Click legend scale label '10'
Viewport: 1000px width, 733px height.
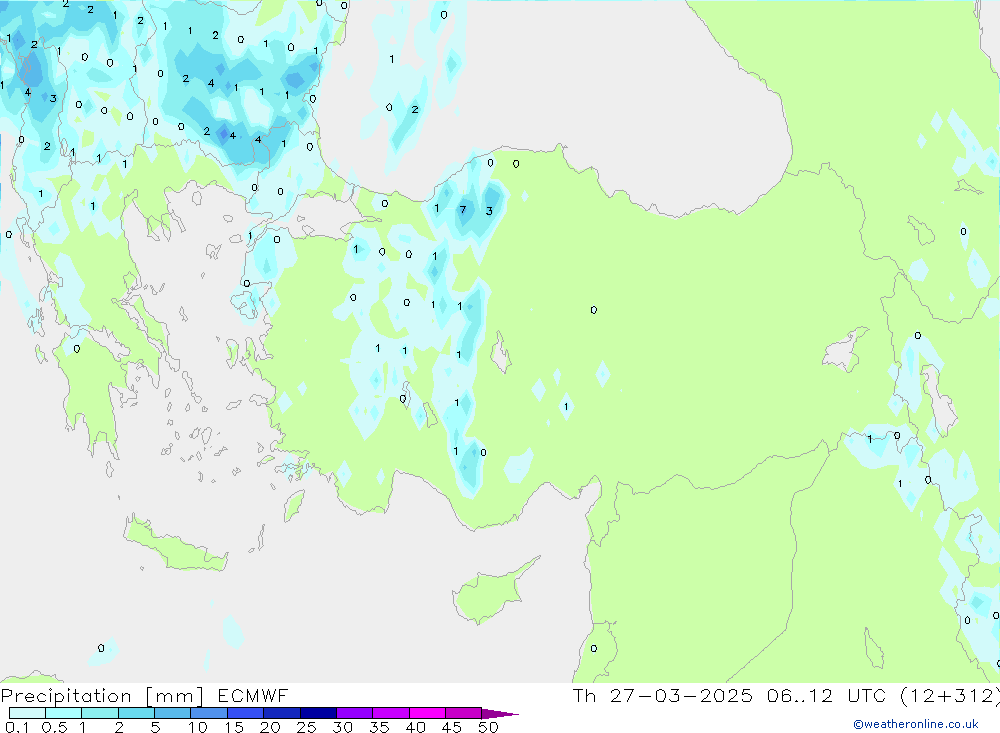(x=198, y=727)
